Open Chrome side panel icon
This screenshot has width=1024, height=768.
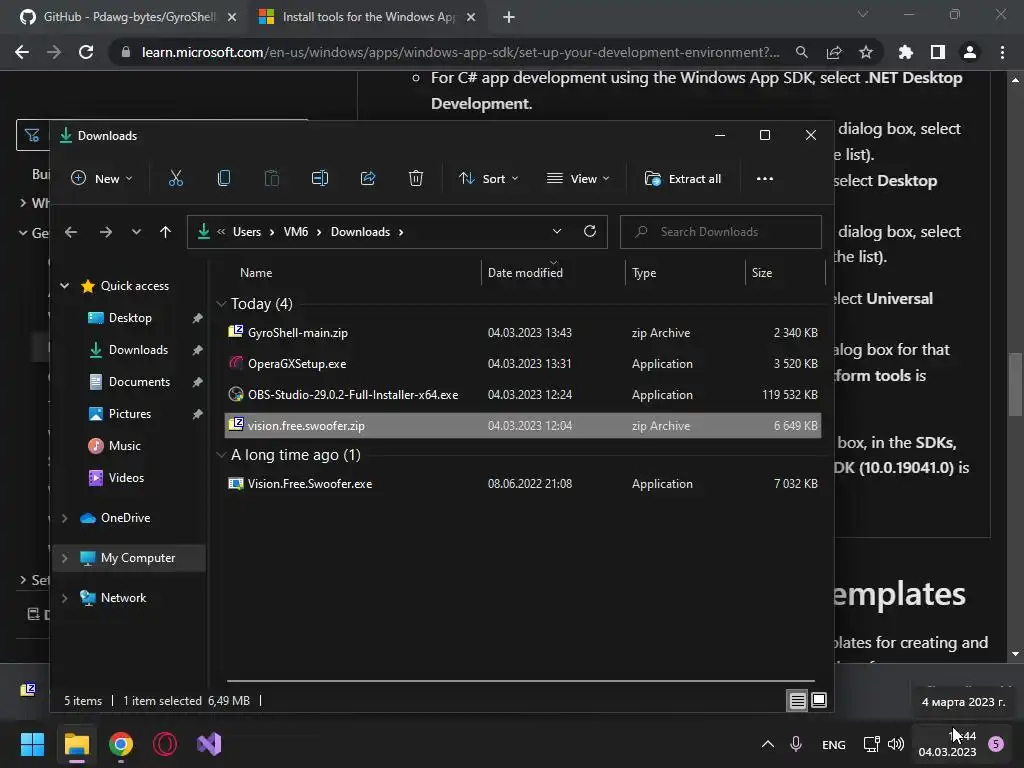pyautogui.click(x=938, y=52)
